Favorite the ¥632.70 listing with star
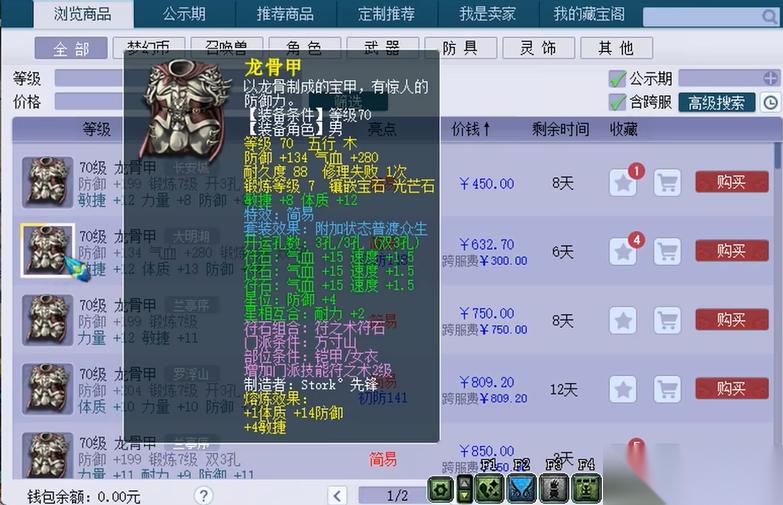Viewport: 783px width, 505px height. click(623, 251)
